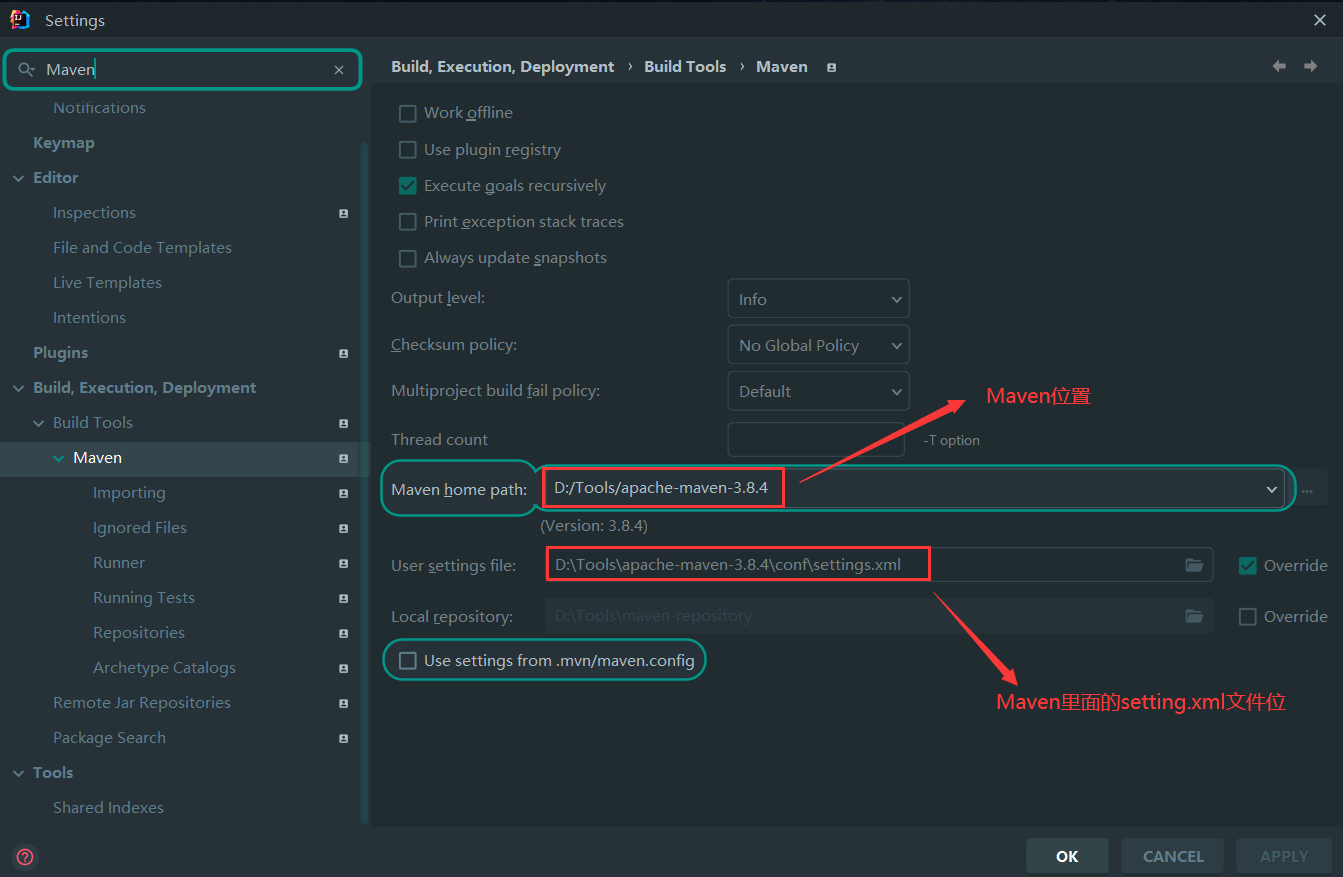
Task: Click project-level icon beside Repositories
Action: (343, 633)
